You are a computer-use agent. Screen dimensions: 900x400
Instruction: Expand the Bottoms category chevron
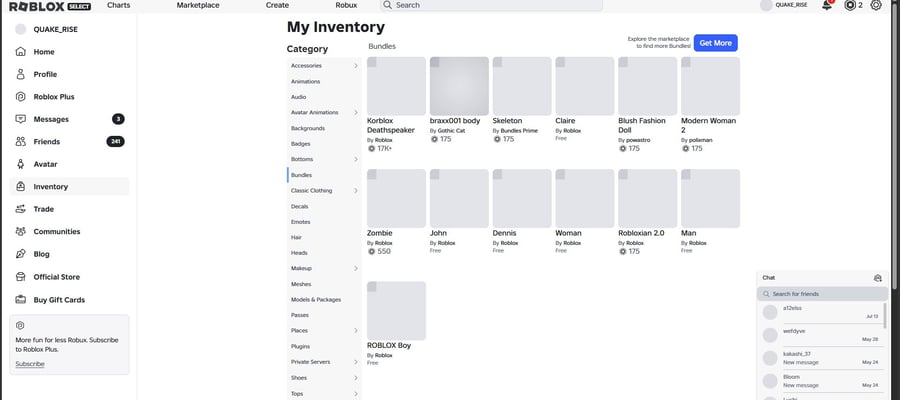(356, 159)
